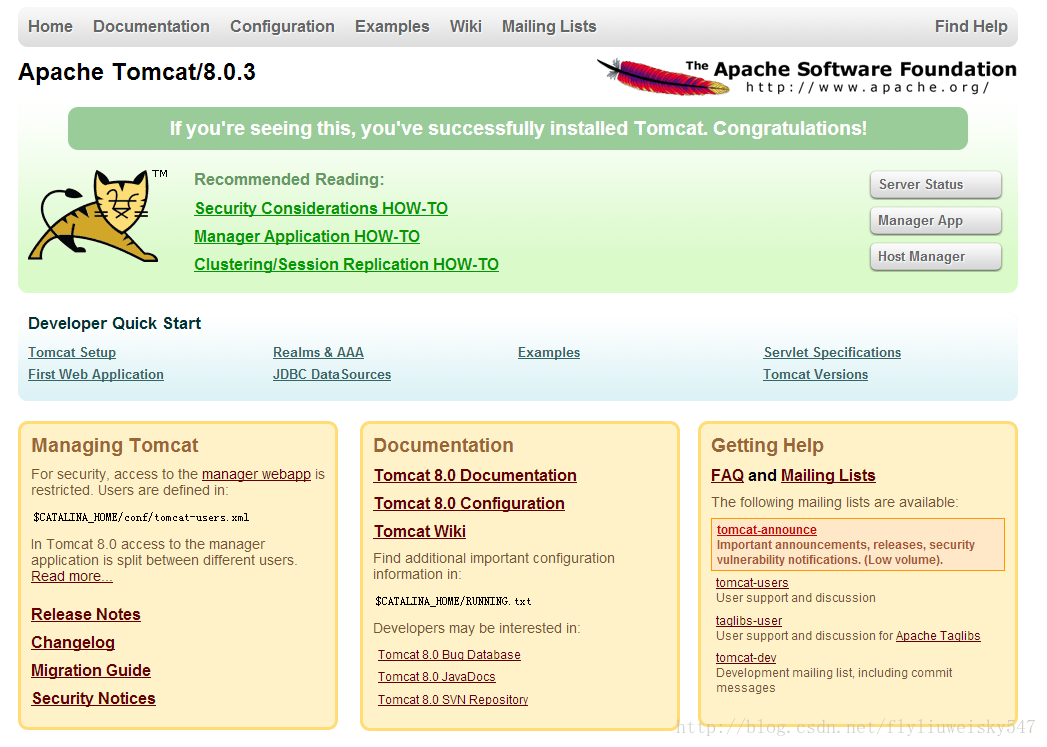This screenshot has width=1047, height=747.
Task: Open Manager Application HOW-TO link
Action: 306,236
